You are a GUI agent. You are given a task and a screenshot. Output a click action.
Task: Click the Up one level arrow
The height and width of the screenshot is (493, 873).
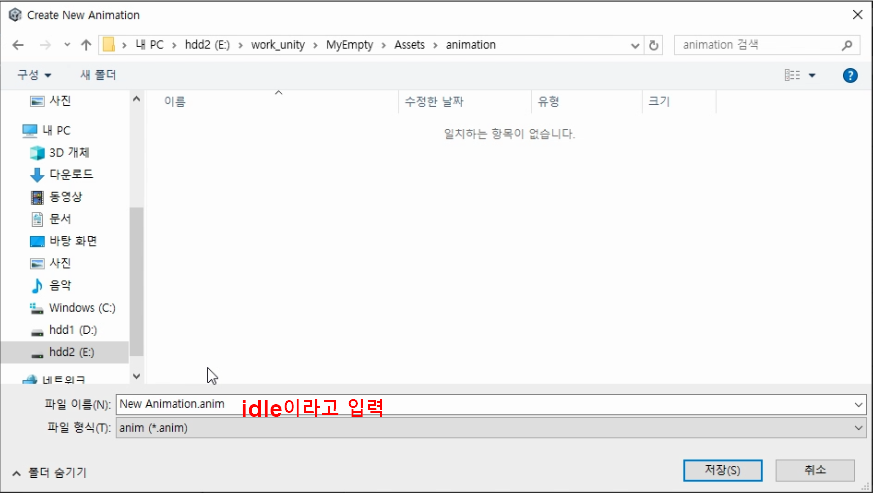(86, 45)
